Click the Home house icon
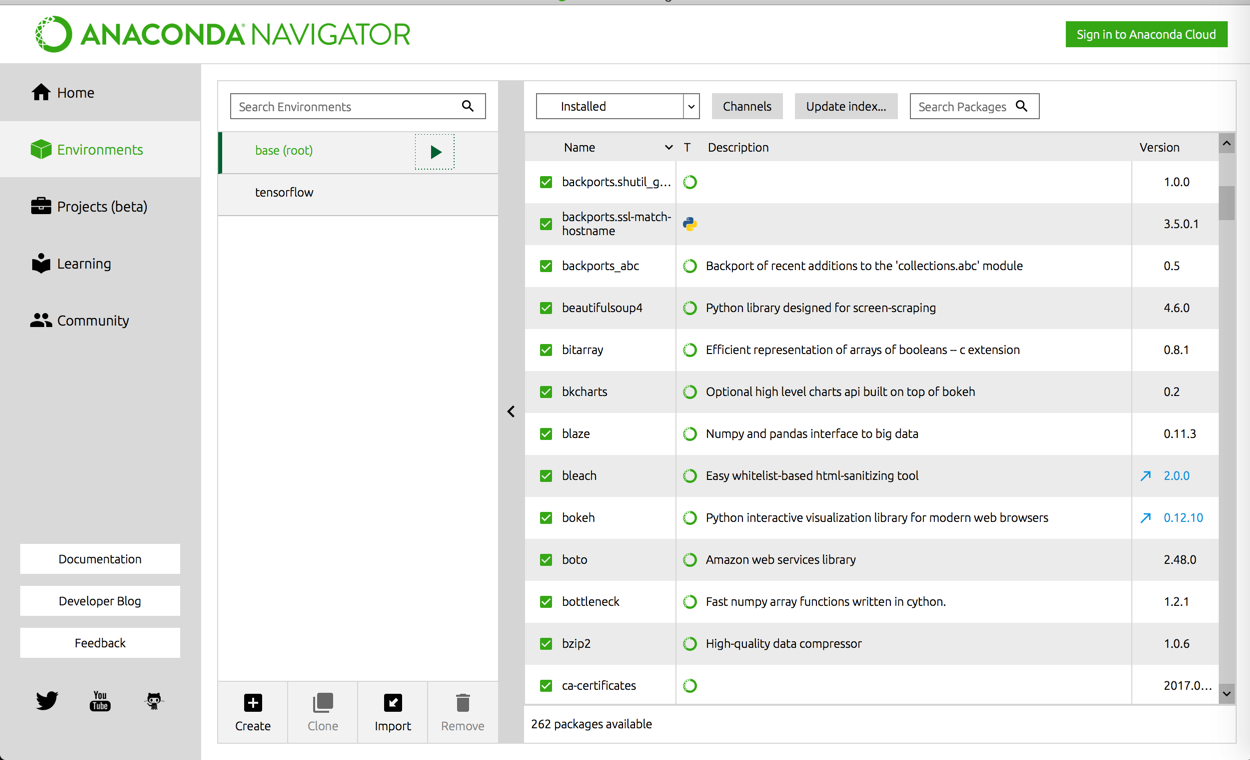Image resolution: width=1250 pixels, height=760 pixels. click(41, 92)
